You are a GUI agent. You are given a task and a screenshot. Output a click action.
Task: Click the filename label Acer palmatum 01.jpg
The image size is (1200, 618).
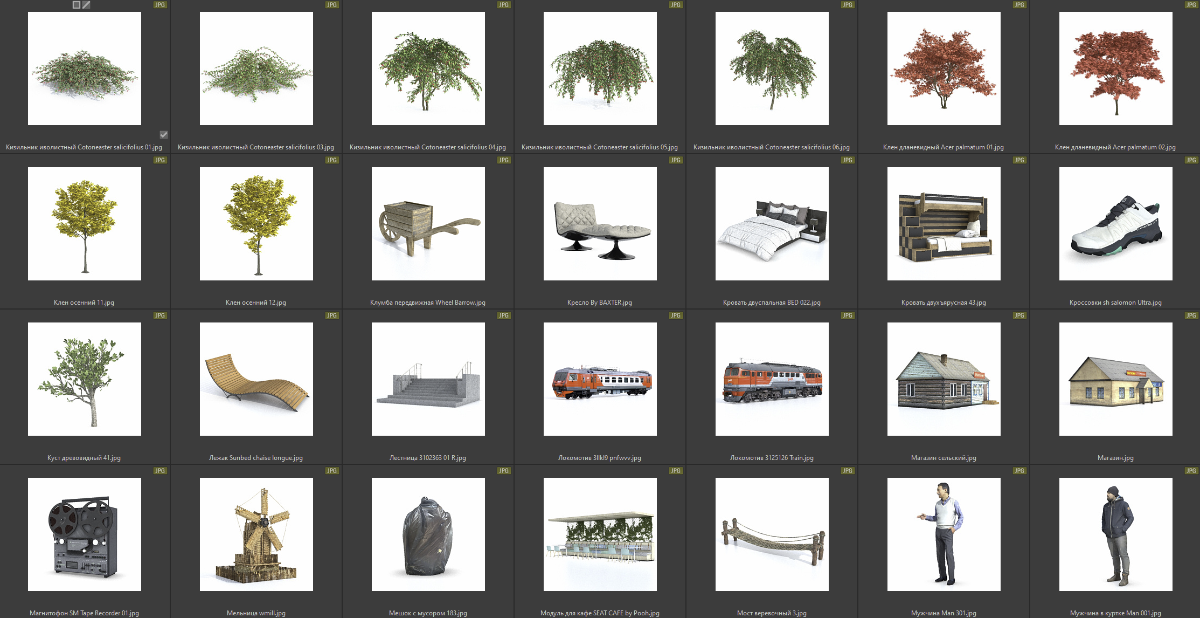[943, 147]
